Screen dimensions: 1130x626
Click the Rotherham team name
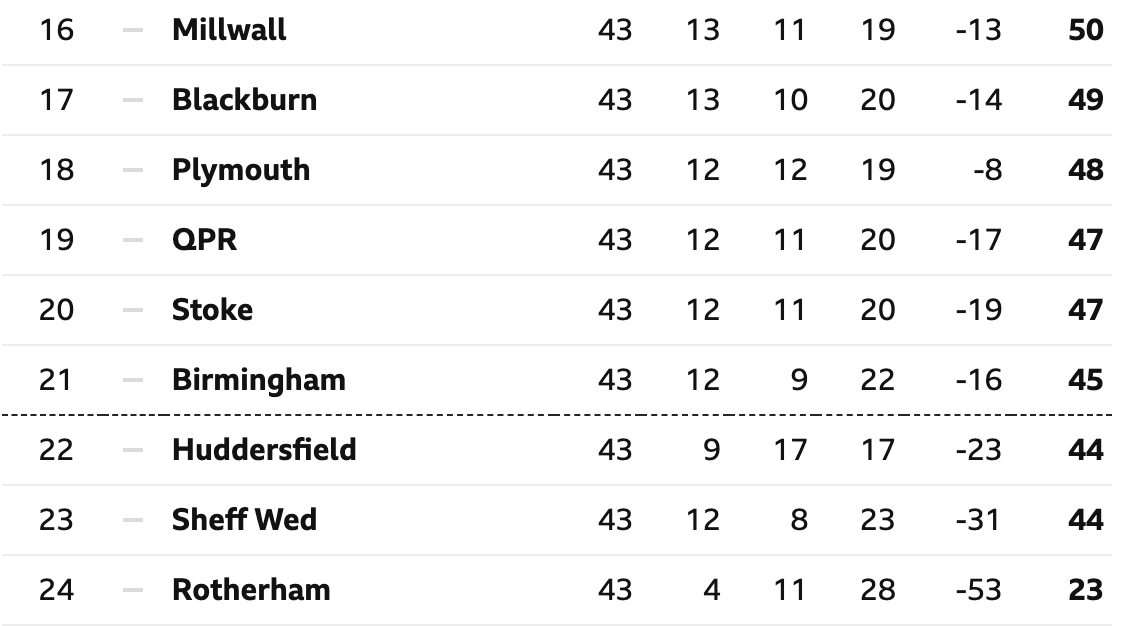click(251, 590)
